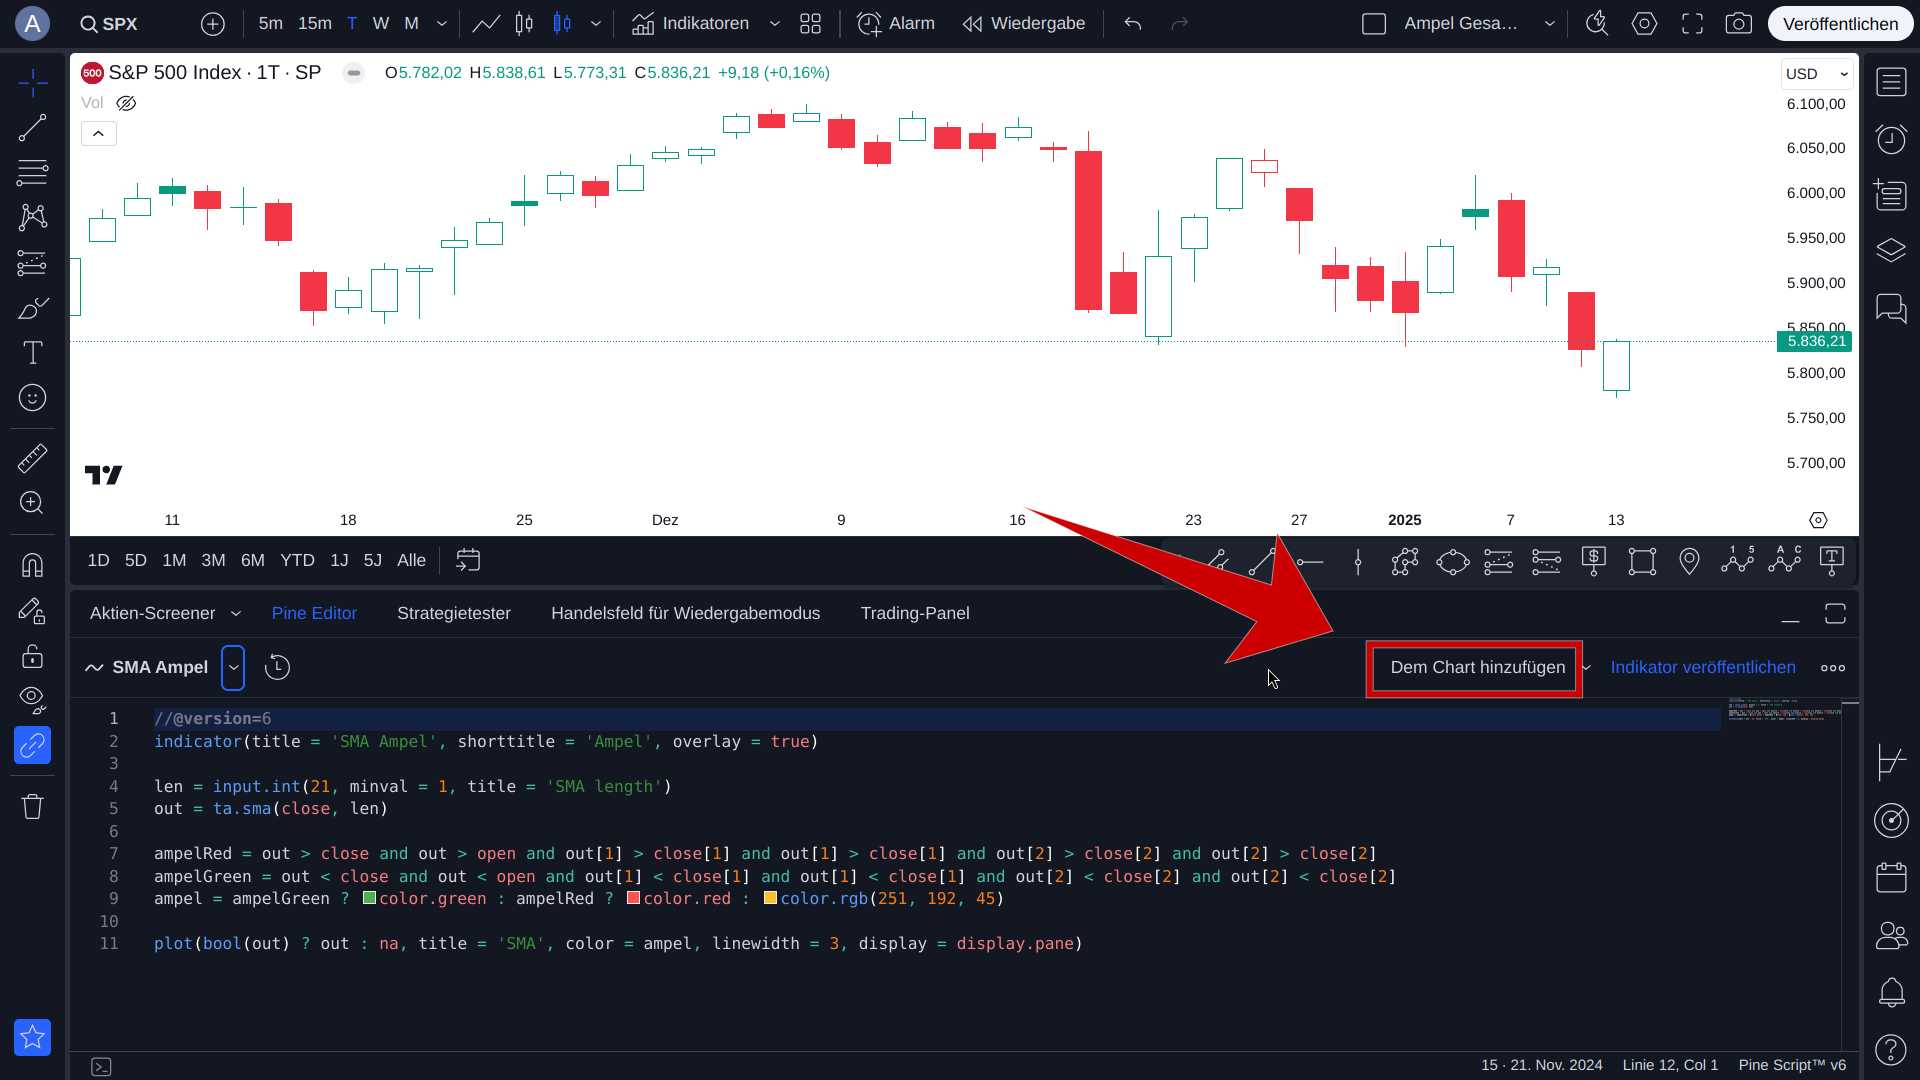The width and height of the screenshot is (1920, 1080).
Task: Select the trend line drawing tool
Action: click(32, 128)
